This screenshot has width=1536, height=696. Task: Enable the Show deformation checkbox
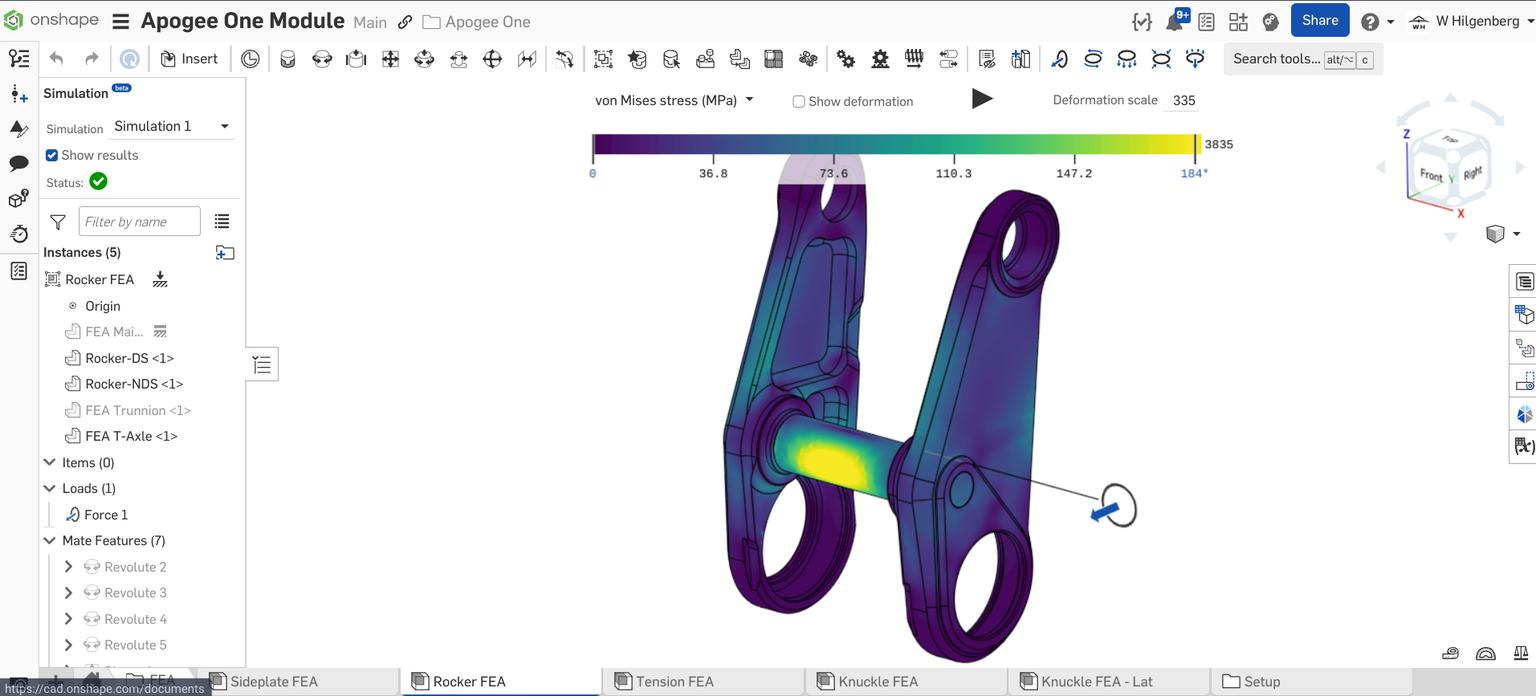tap(798, 101)
